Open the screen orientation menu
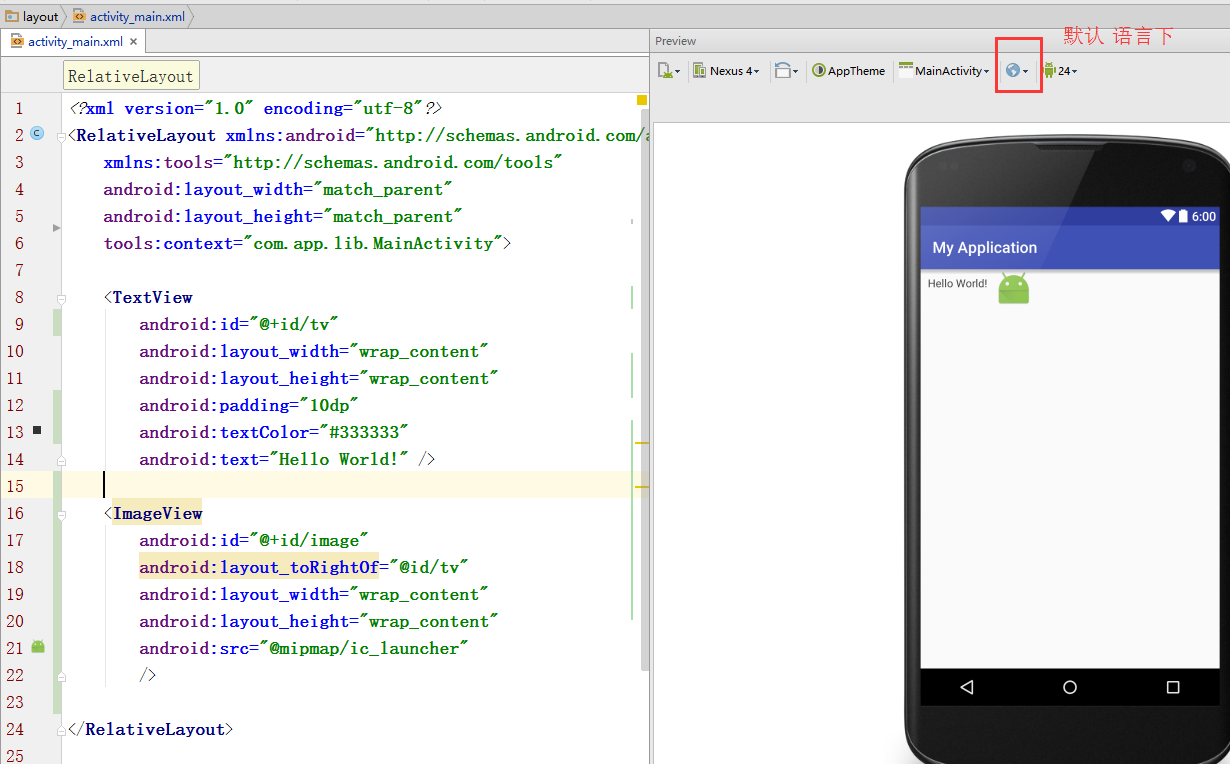Screen dimensions: 1230x764 pyautogui.click(x=787, y=71)
